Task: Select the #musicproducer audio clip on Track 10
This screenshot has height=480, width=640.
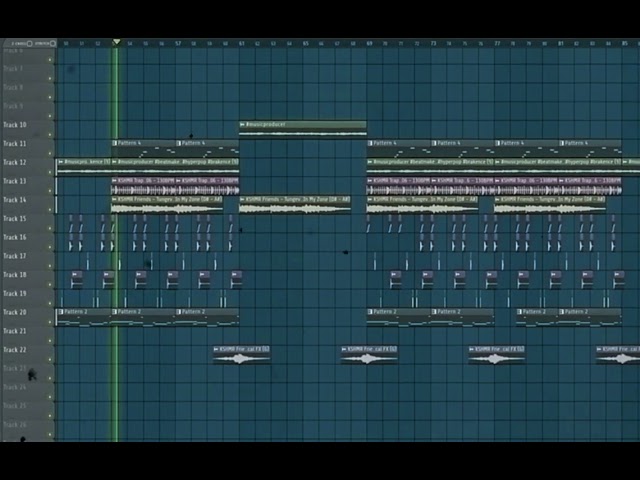Action: [x=303, y=129]
